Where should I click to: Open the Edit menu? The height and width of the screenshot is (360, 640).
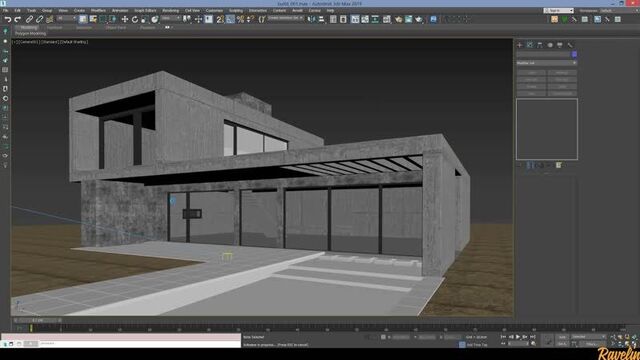click(x=18, y=11)
